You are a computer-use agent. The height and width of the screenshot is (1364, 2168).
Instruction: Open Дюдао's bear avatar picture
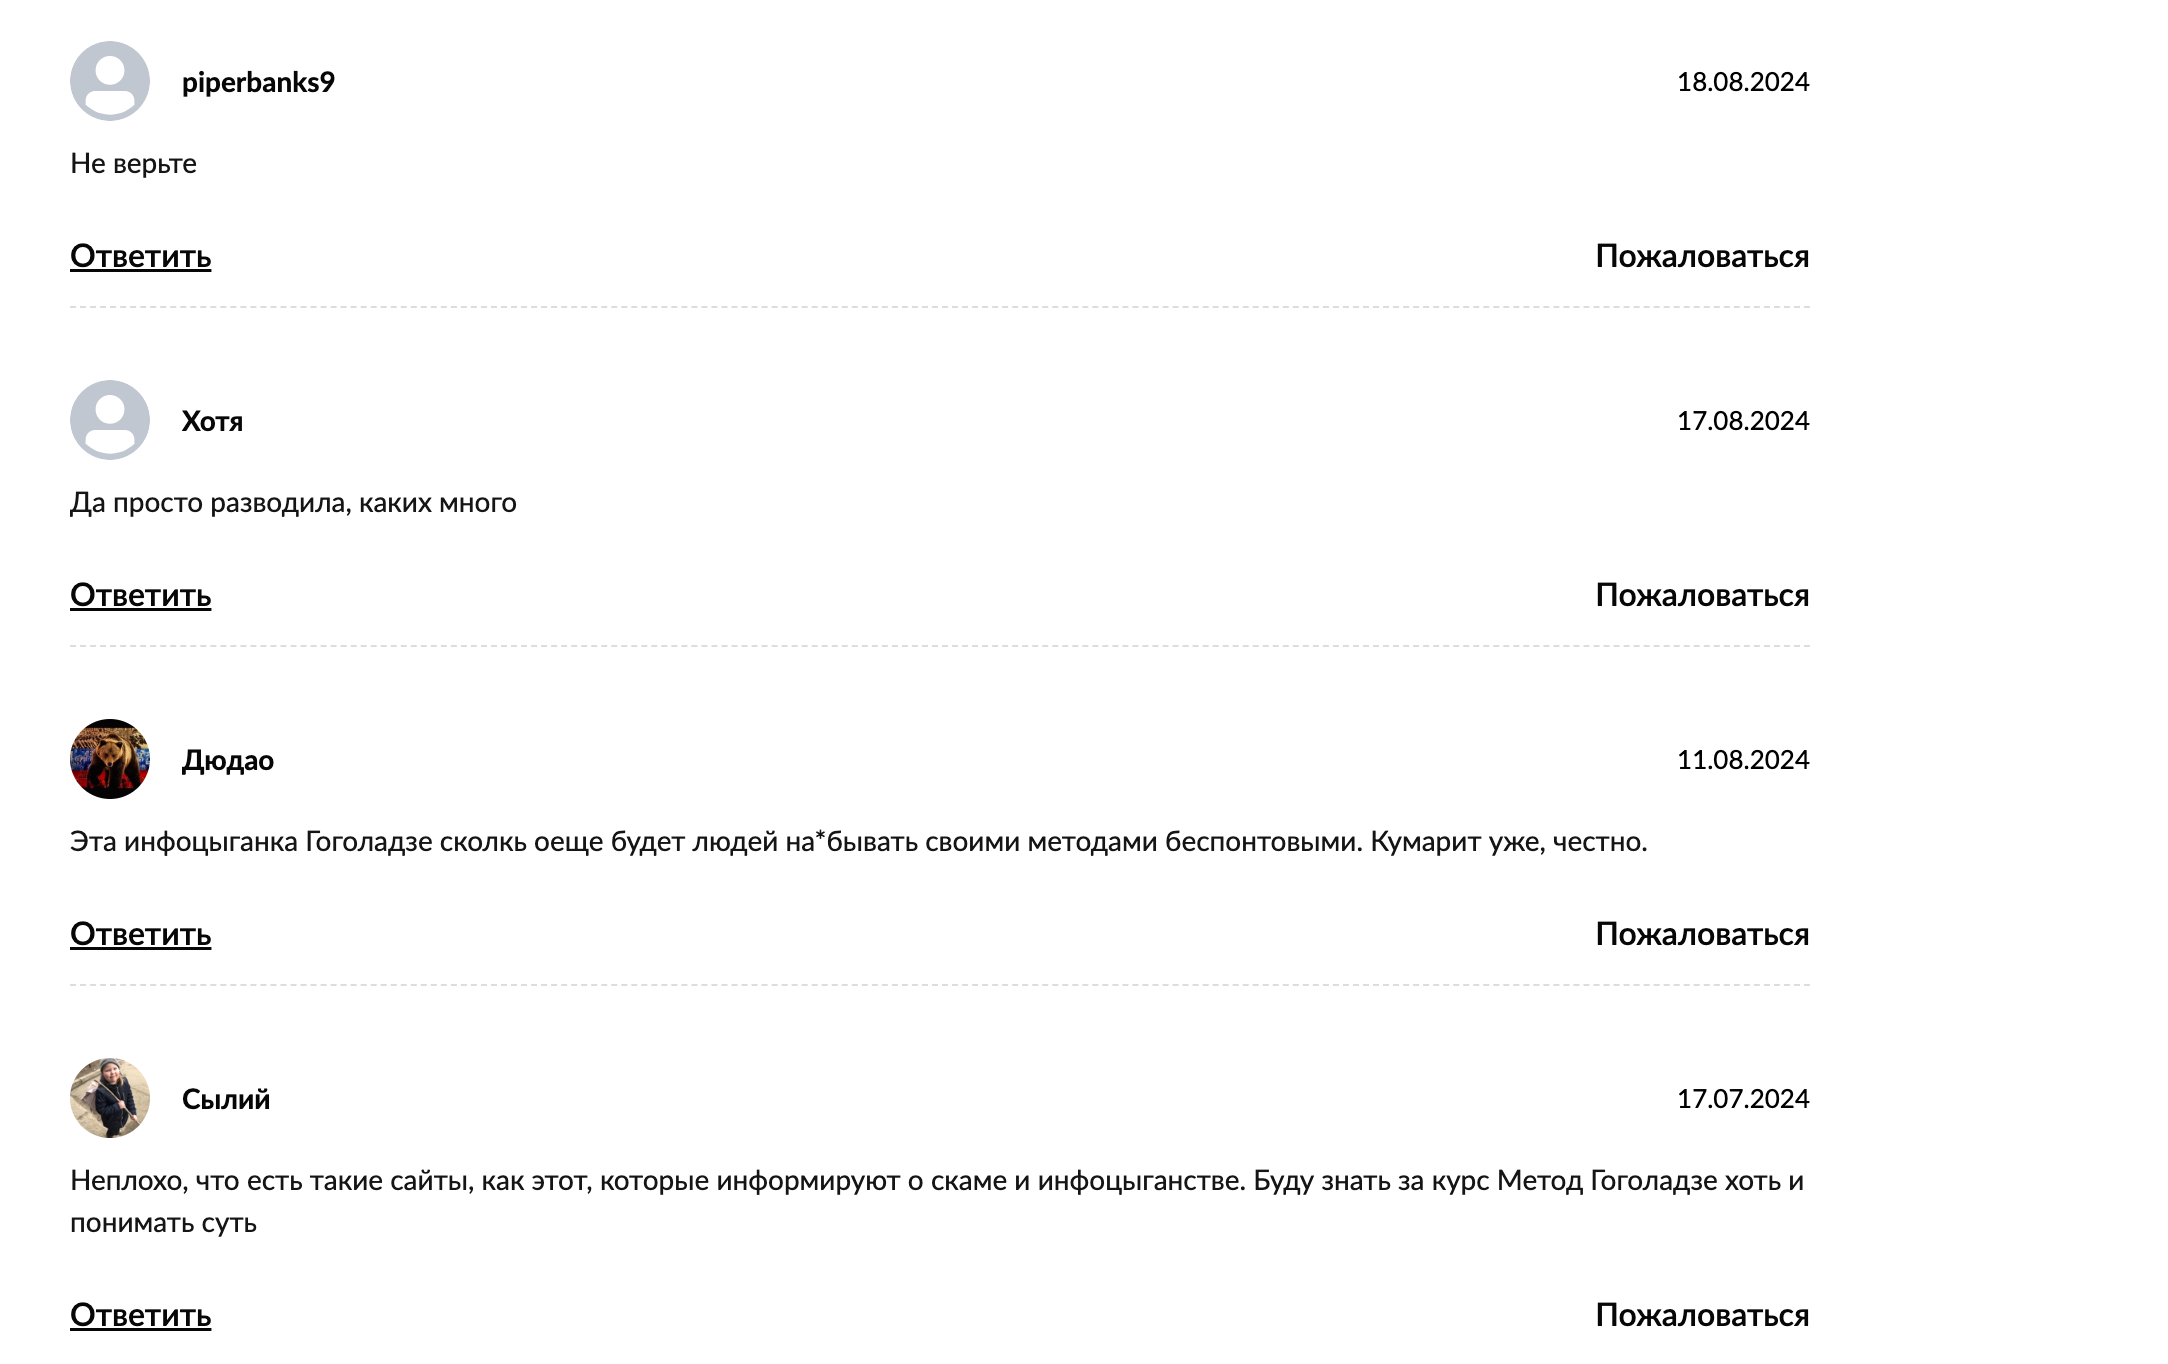click(x=110, y=759)
